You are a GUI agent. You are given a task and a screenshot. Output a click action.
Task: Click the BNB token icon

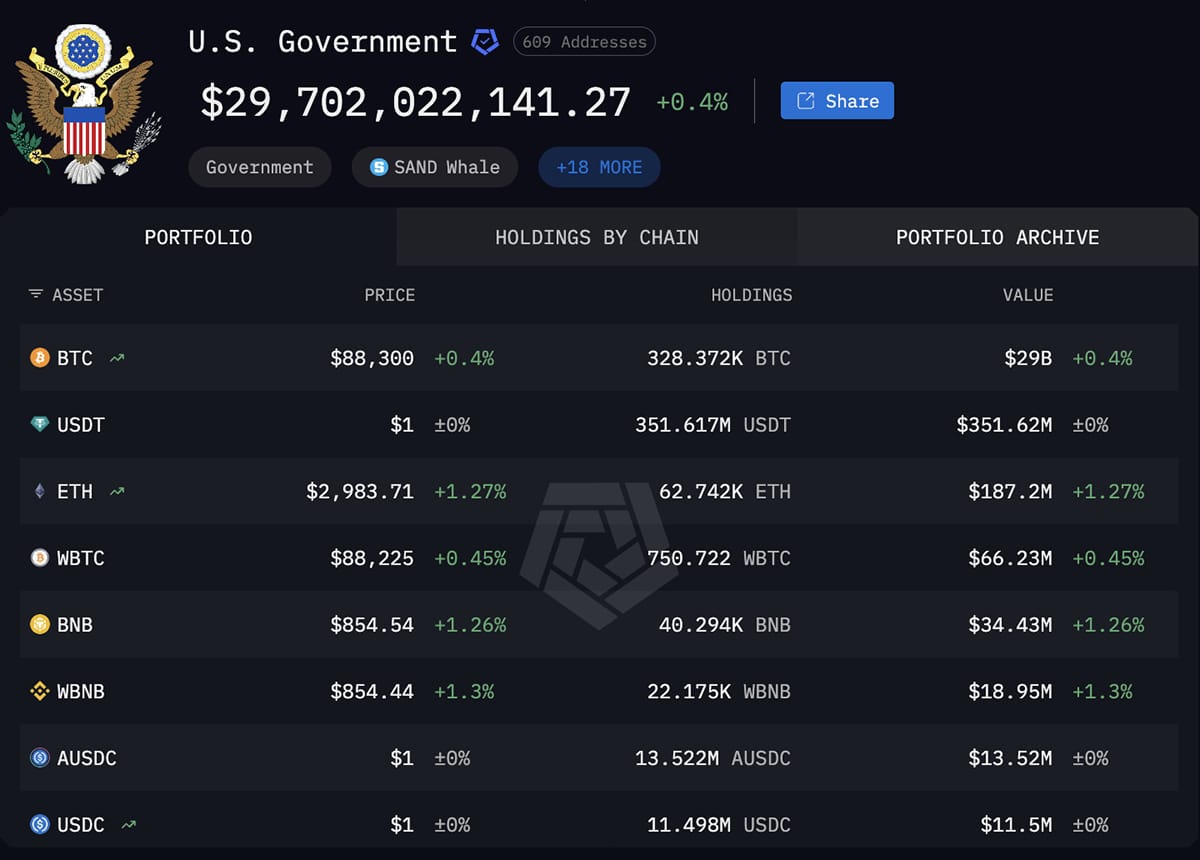pyautogui.click(x=40, y=624)
